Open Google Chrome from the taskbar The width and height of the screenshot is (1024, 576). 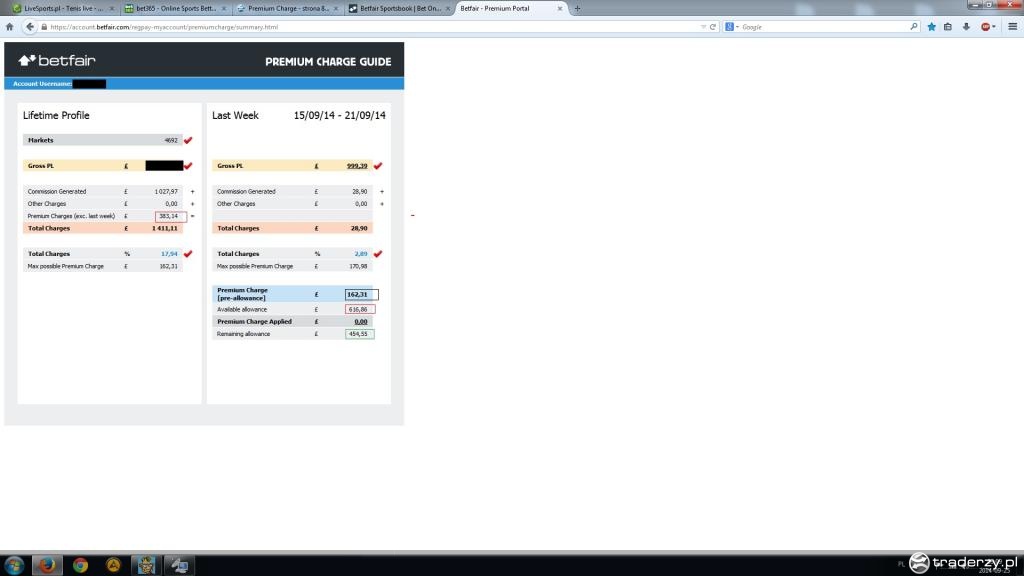80,565
